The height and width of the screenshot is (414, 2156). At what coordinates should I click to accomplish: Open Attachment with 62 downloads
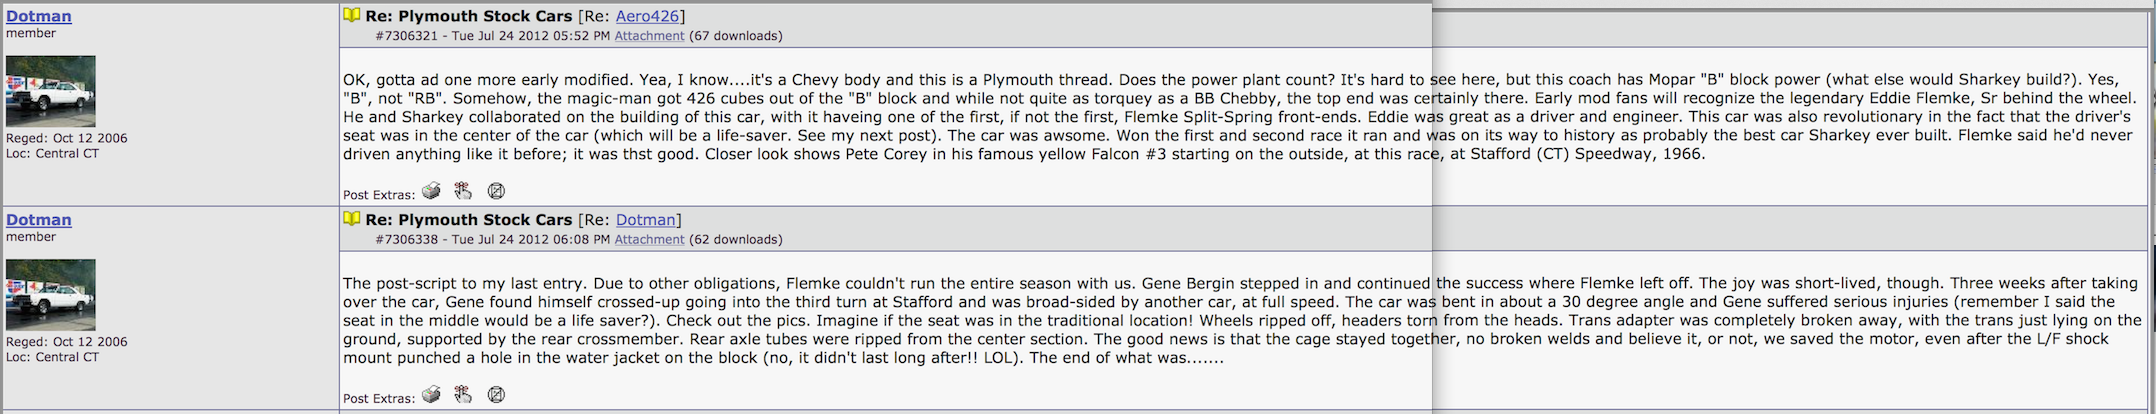click(x=649, y=240)
